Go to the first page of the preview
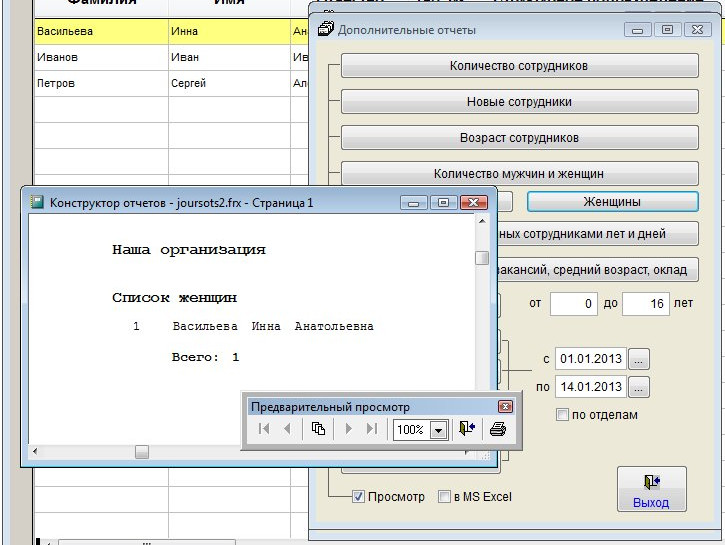This screenshot has width=725, height=545. coord(264,429)
